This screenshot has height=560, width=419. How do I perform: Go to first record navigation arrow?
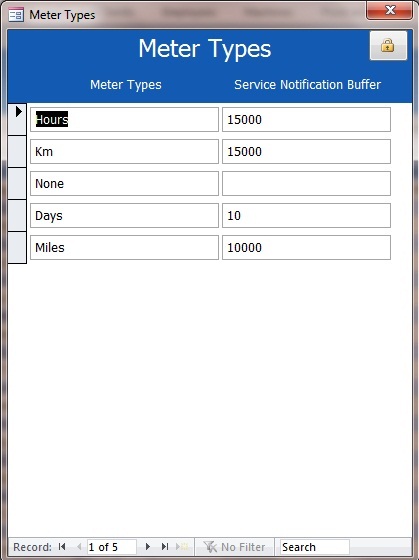(62, 546)
